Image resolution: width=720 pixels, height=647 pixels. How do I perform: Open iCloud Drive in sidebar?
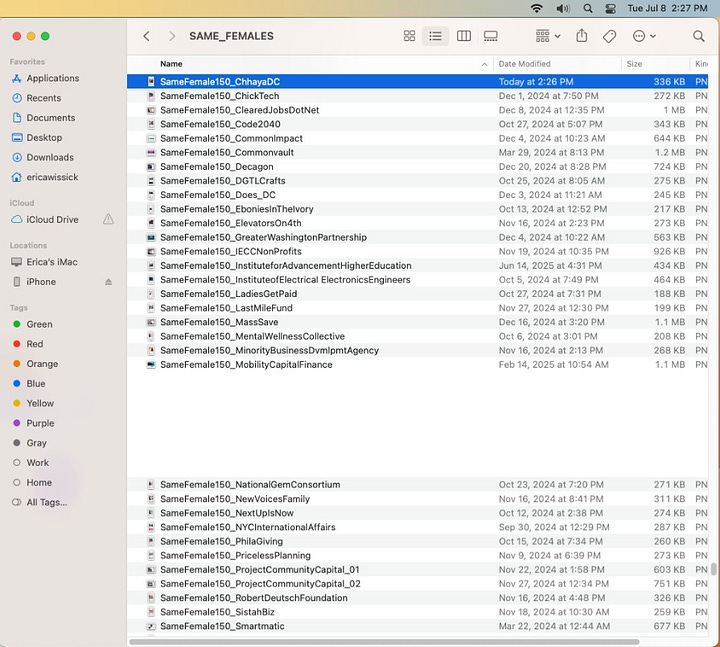coord(52,219)
